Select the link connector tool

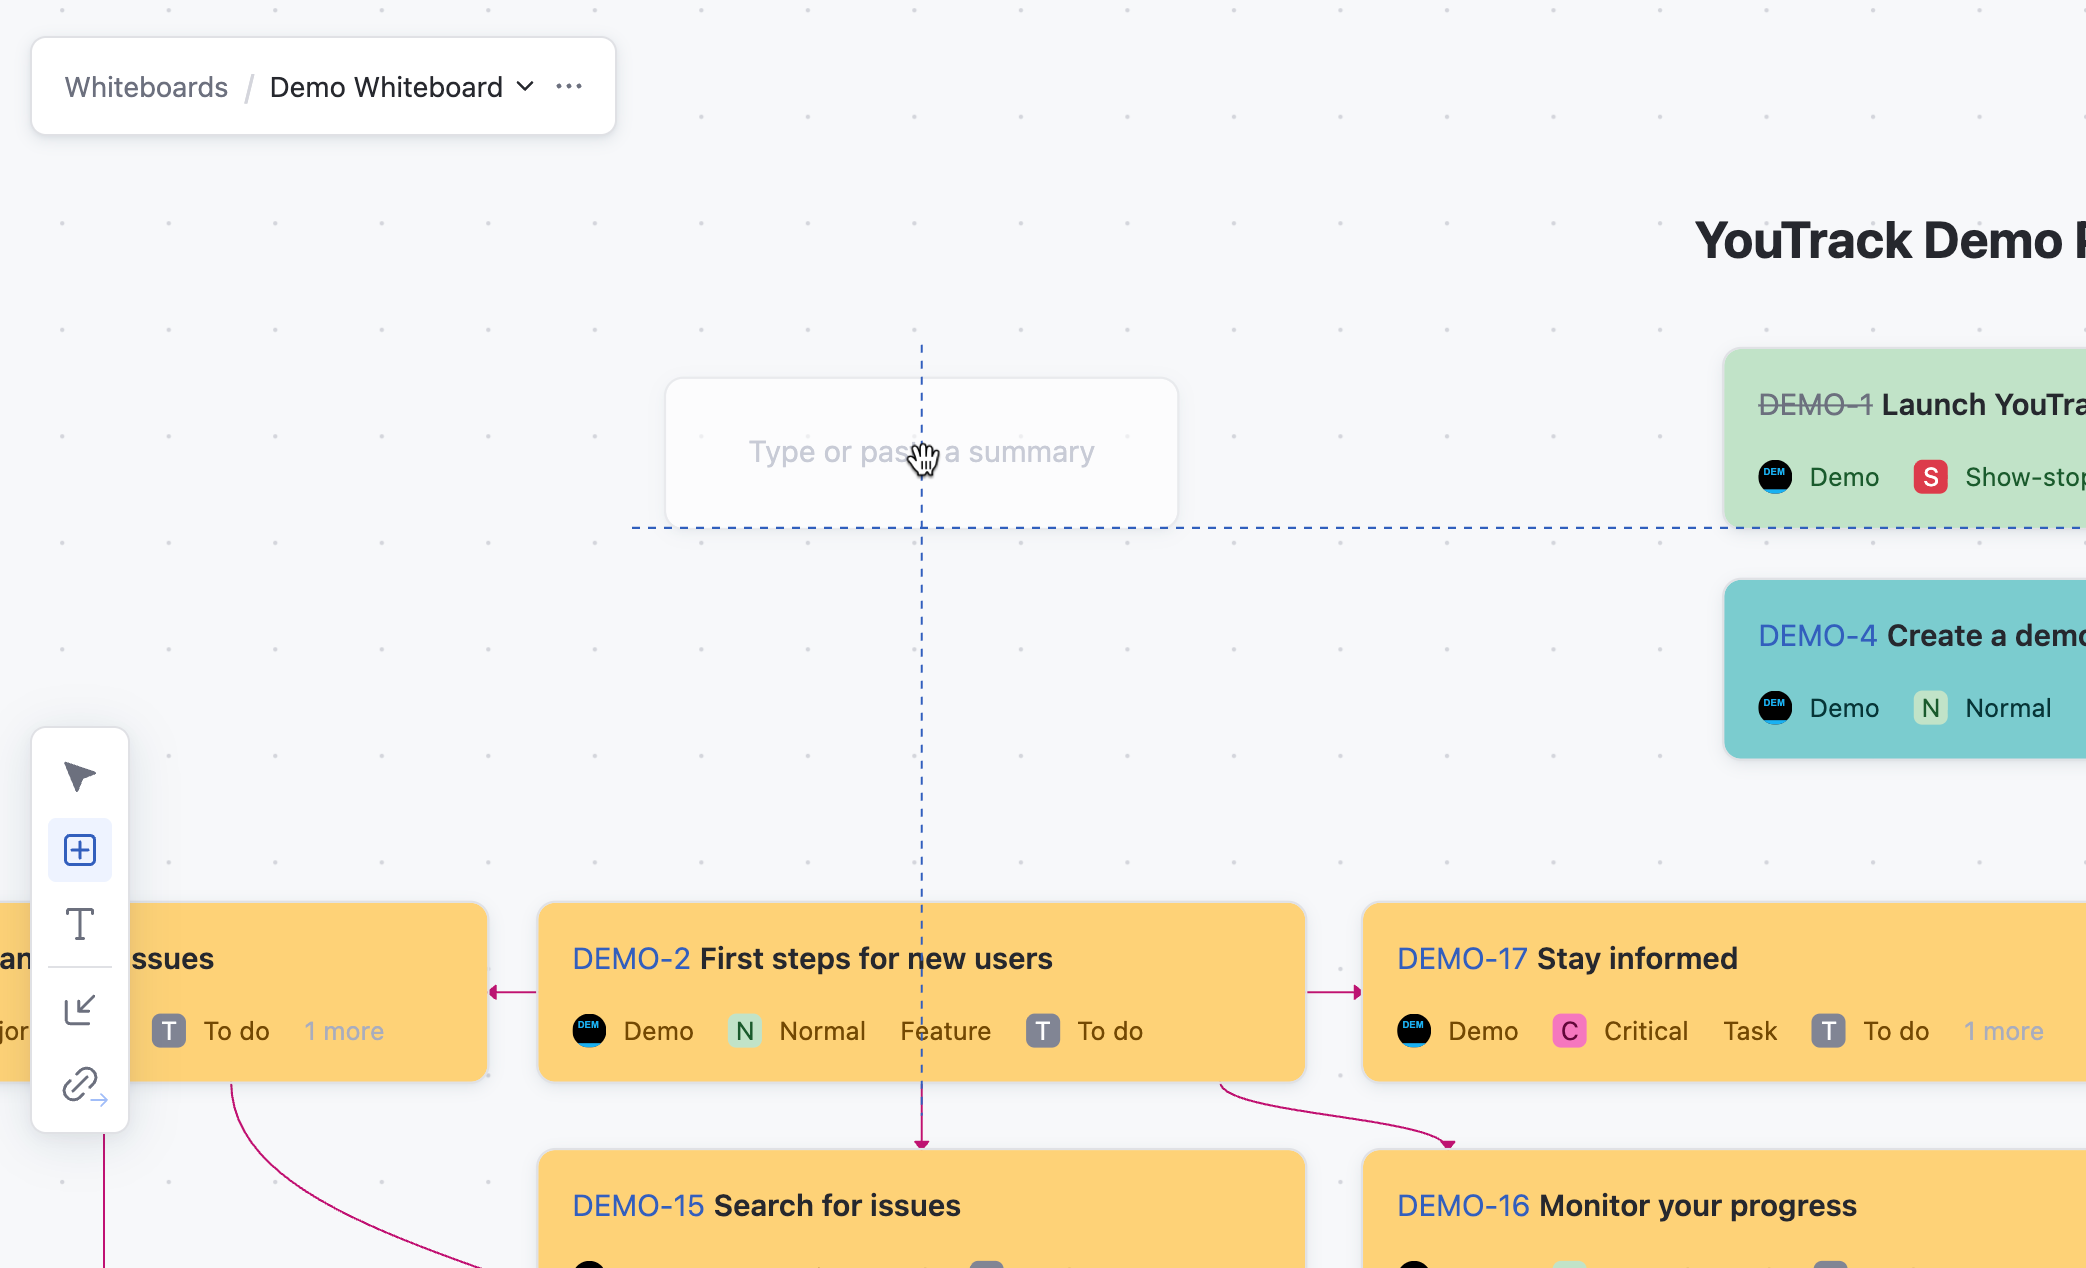click(x=82, y=1085)
